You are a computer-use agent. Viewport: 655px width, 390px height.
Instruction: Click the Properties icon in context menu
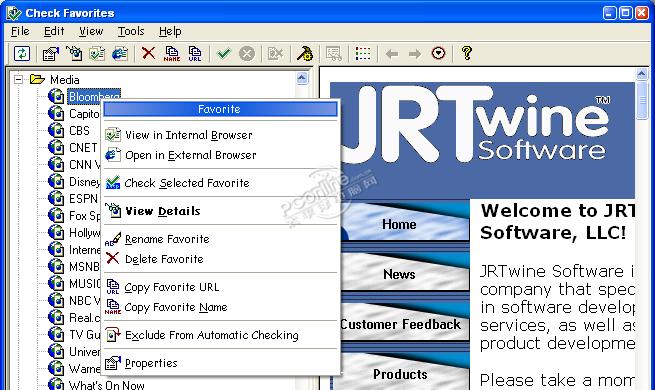coord(113,363)
